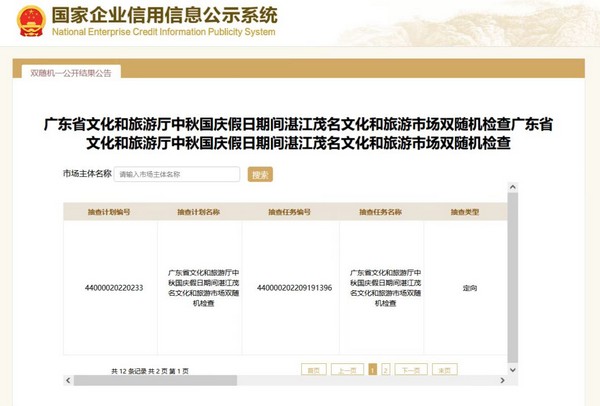
Task: Go to first page with 首页
Action: [x=314, y=369]
